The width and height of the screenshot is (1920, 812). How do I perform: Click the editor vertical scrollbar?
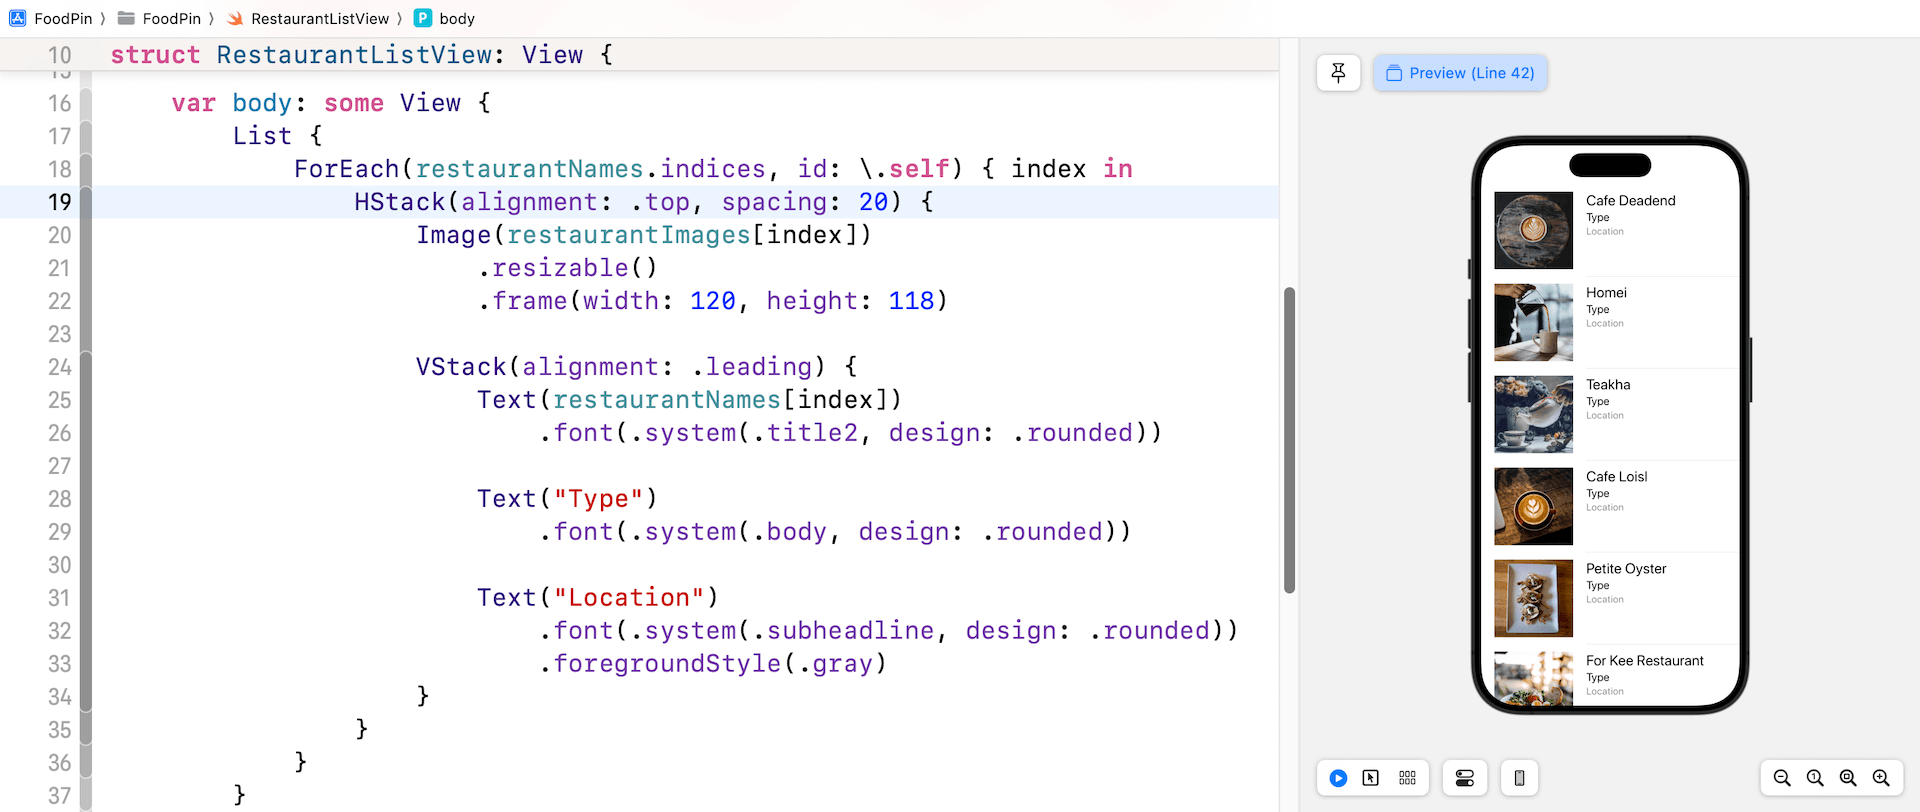[x=1289, y=440]
